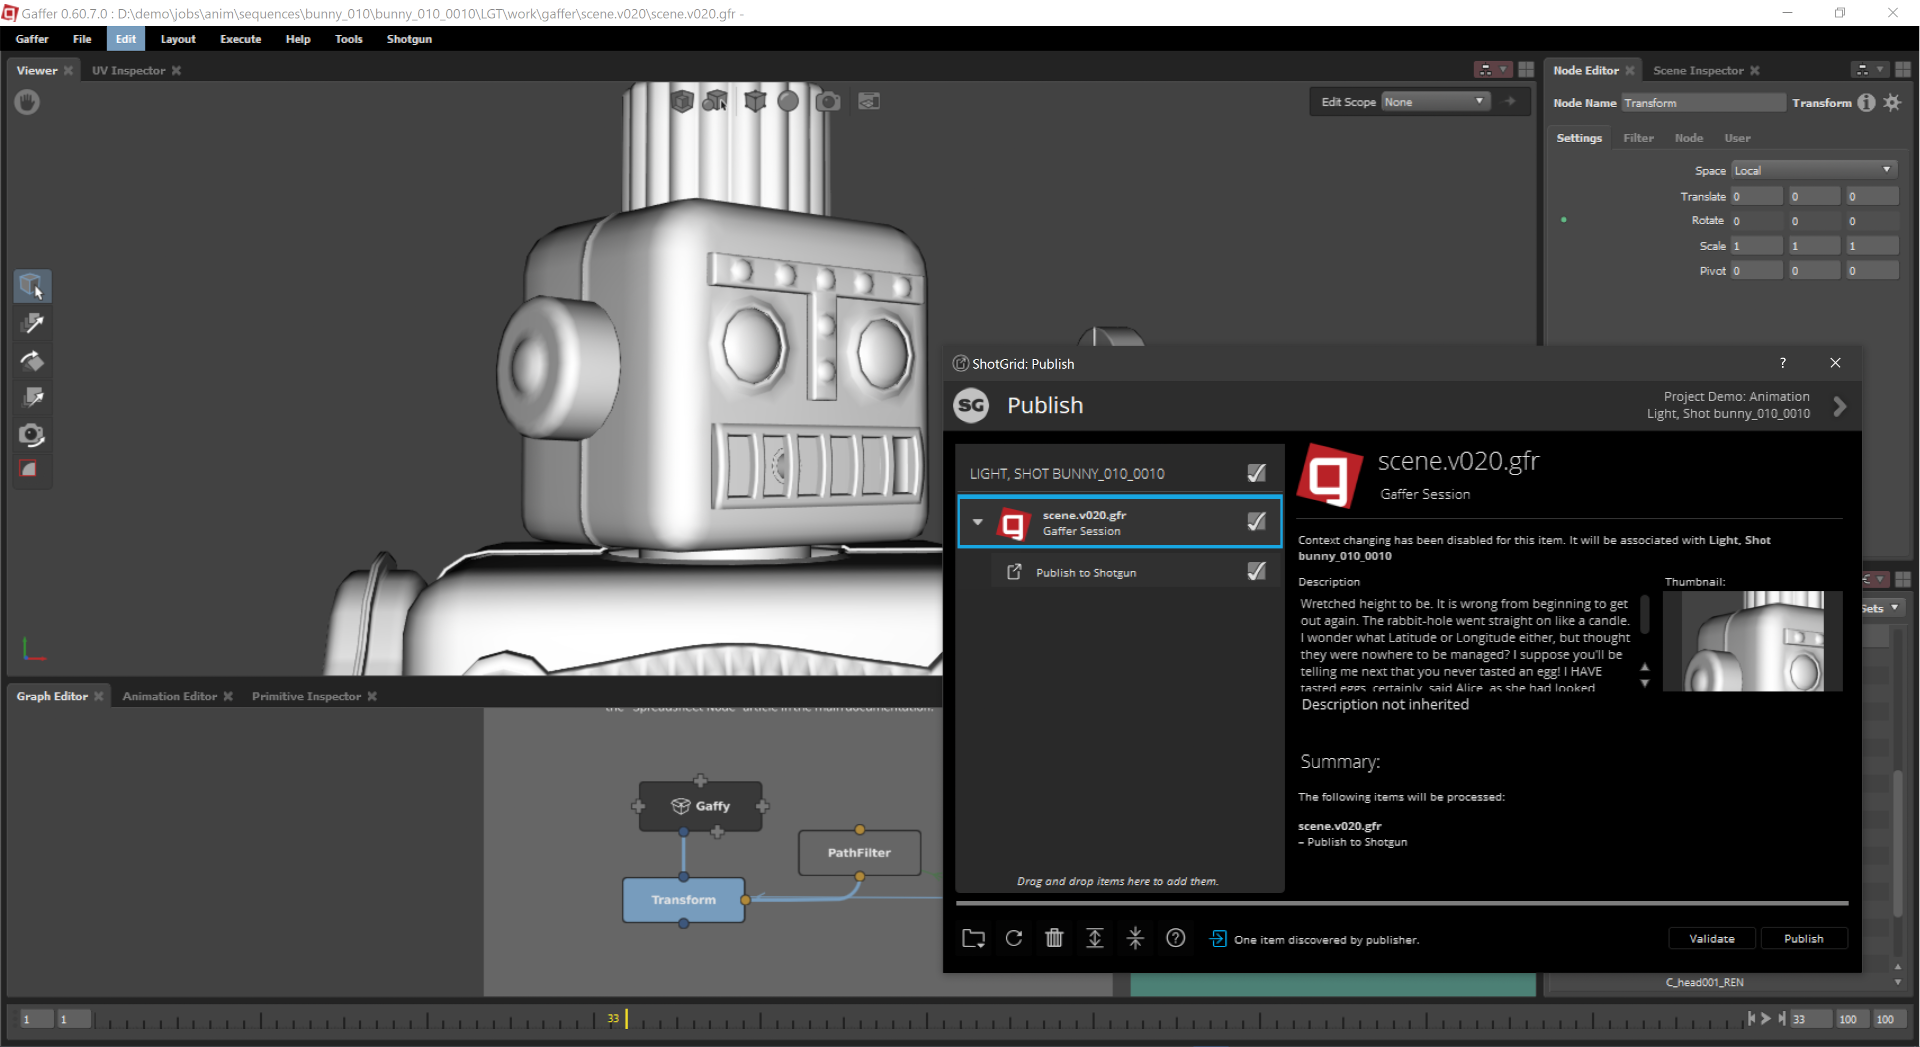Viewport: 1920px width, 1047px height.
Task: Expand the context chevron beside Project Demo
Action: (1839, 407)
